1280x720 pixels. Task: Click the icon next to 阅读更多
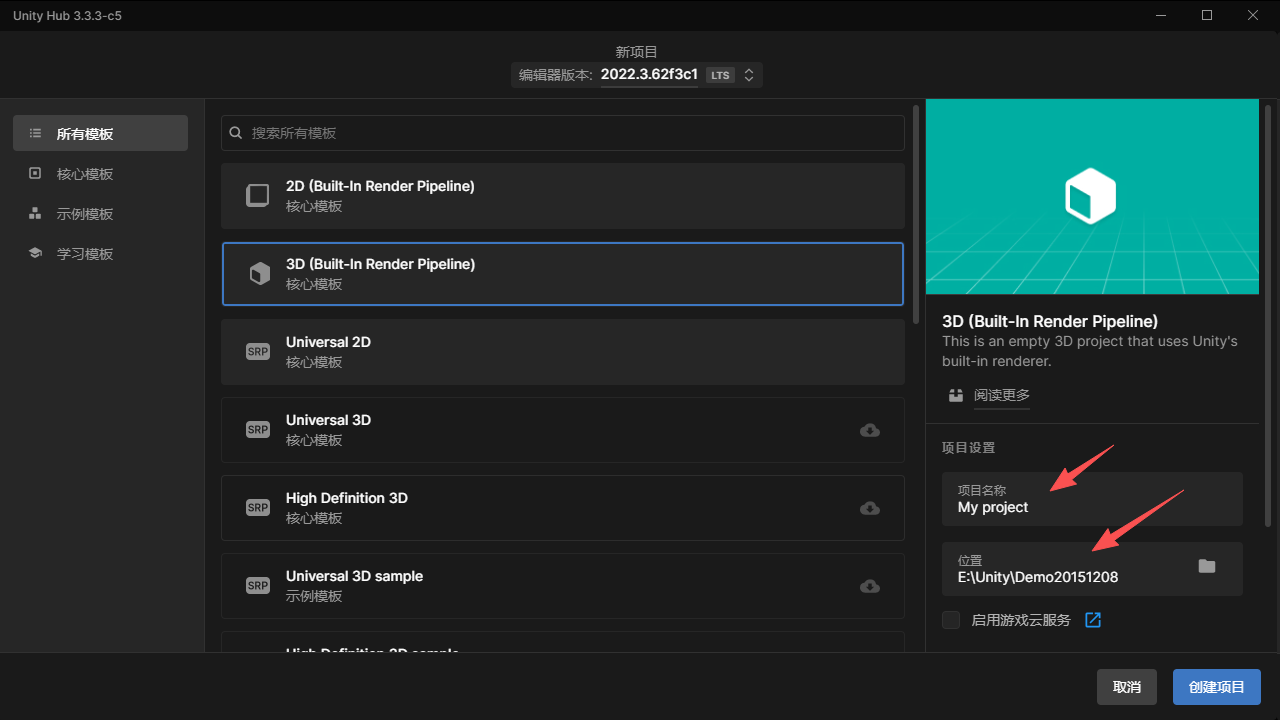(x=956, y=395)
